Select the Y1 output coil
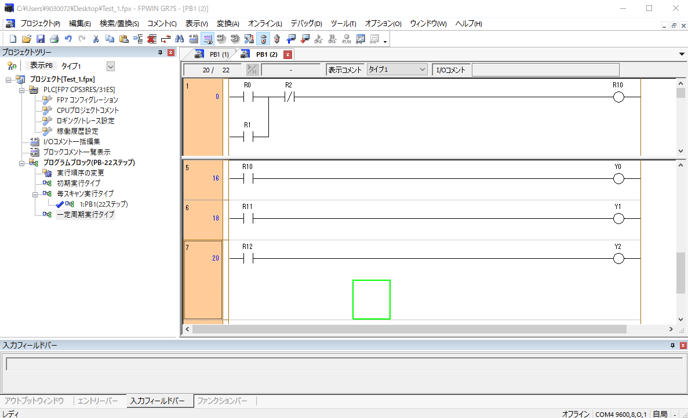This screenshot has height=418, width=688. [x=618, y=218]
